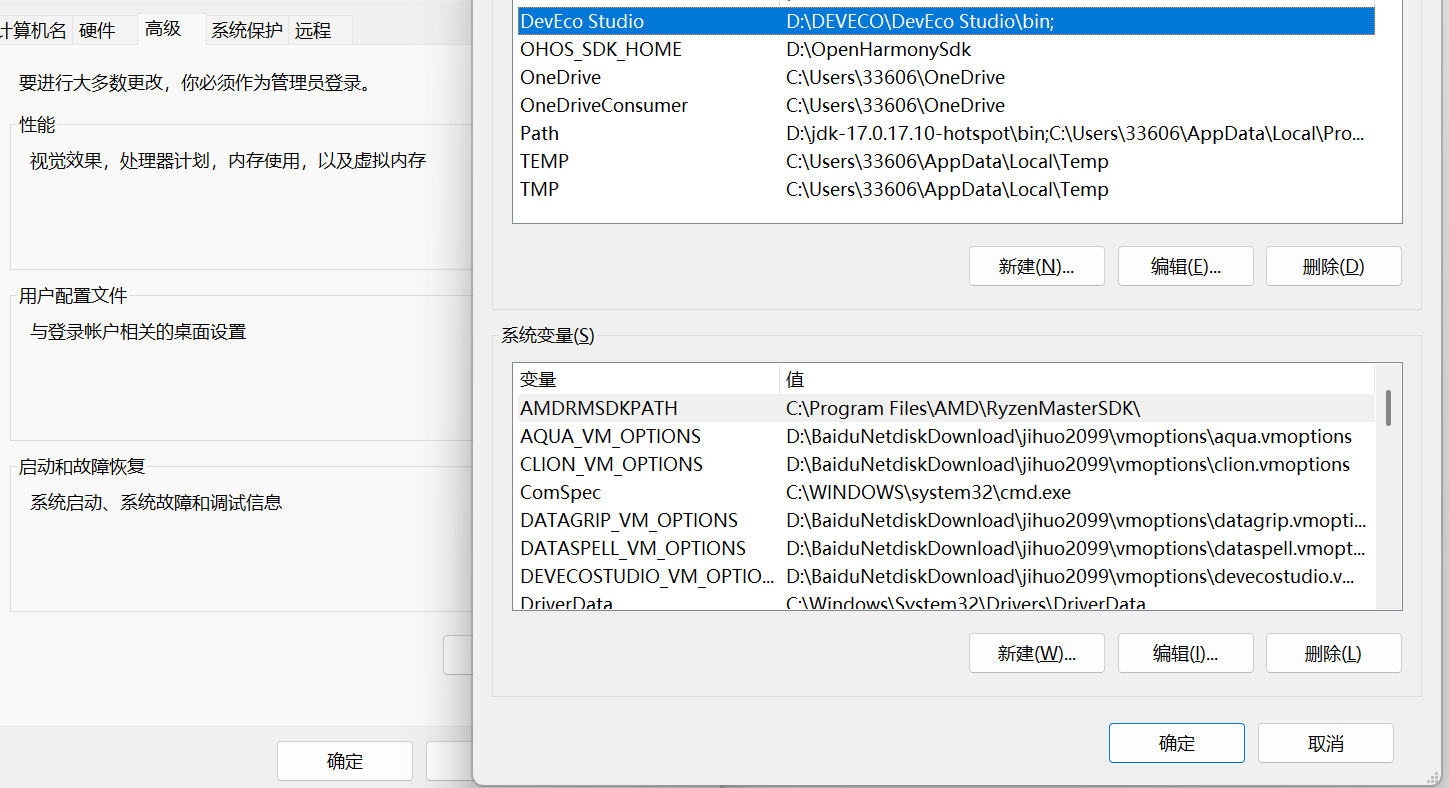Image resolution: width=1449 pixels, height=788 pixels.
Task: Click the C:\WINDOWS\system32\cmd.exe value cell
Action: tap(928, 492)
